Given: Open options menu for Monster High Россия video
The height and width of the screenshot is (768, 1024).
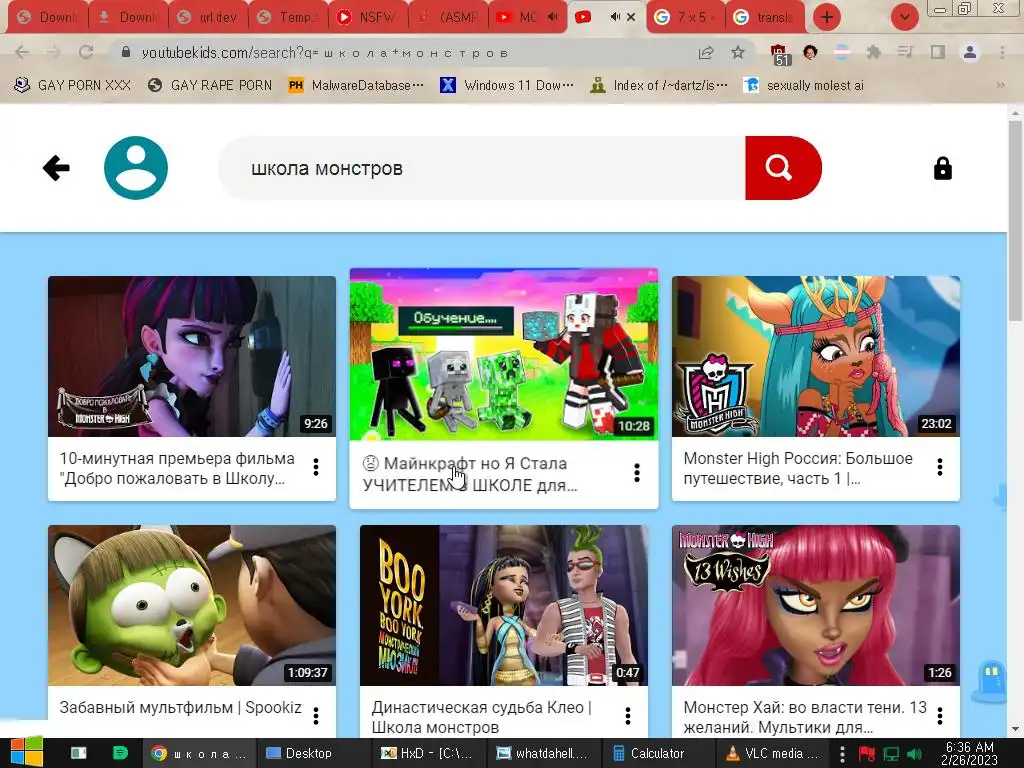Looking at the screenshot, I should 940,467.
